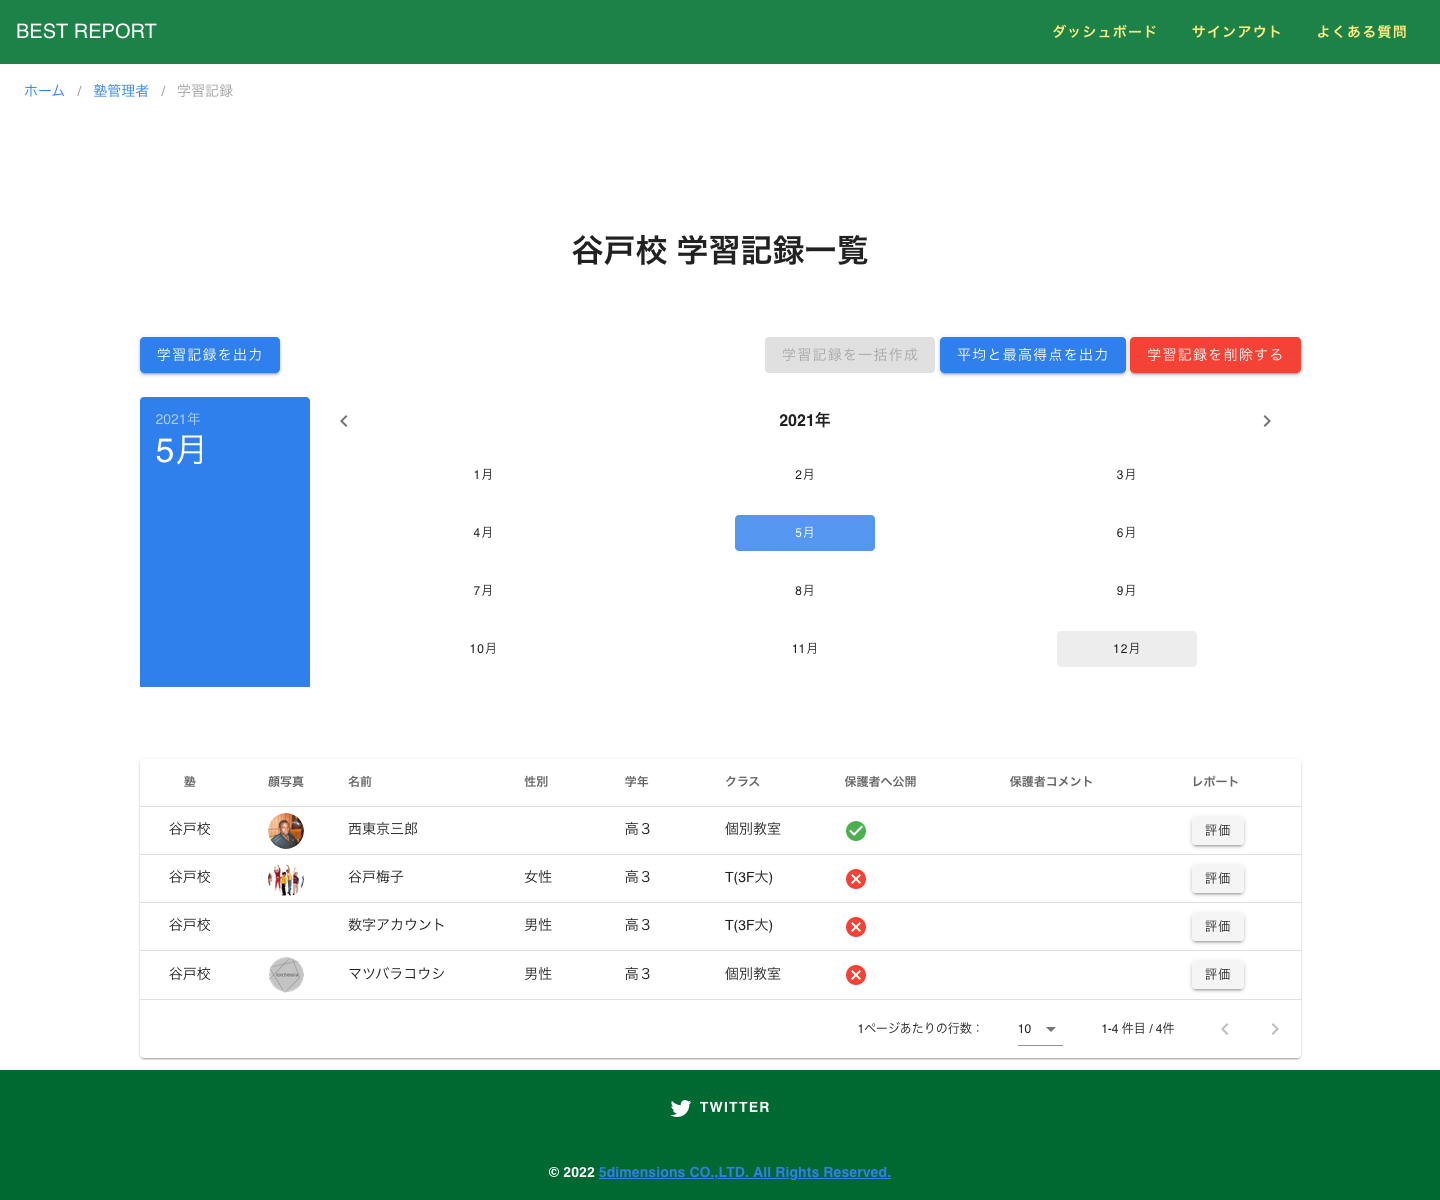Select 12月 in month picker
The width and height of the screenshot is (1440, 1200).
pos(1127,649)
